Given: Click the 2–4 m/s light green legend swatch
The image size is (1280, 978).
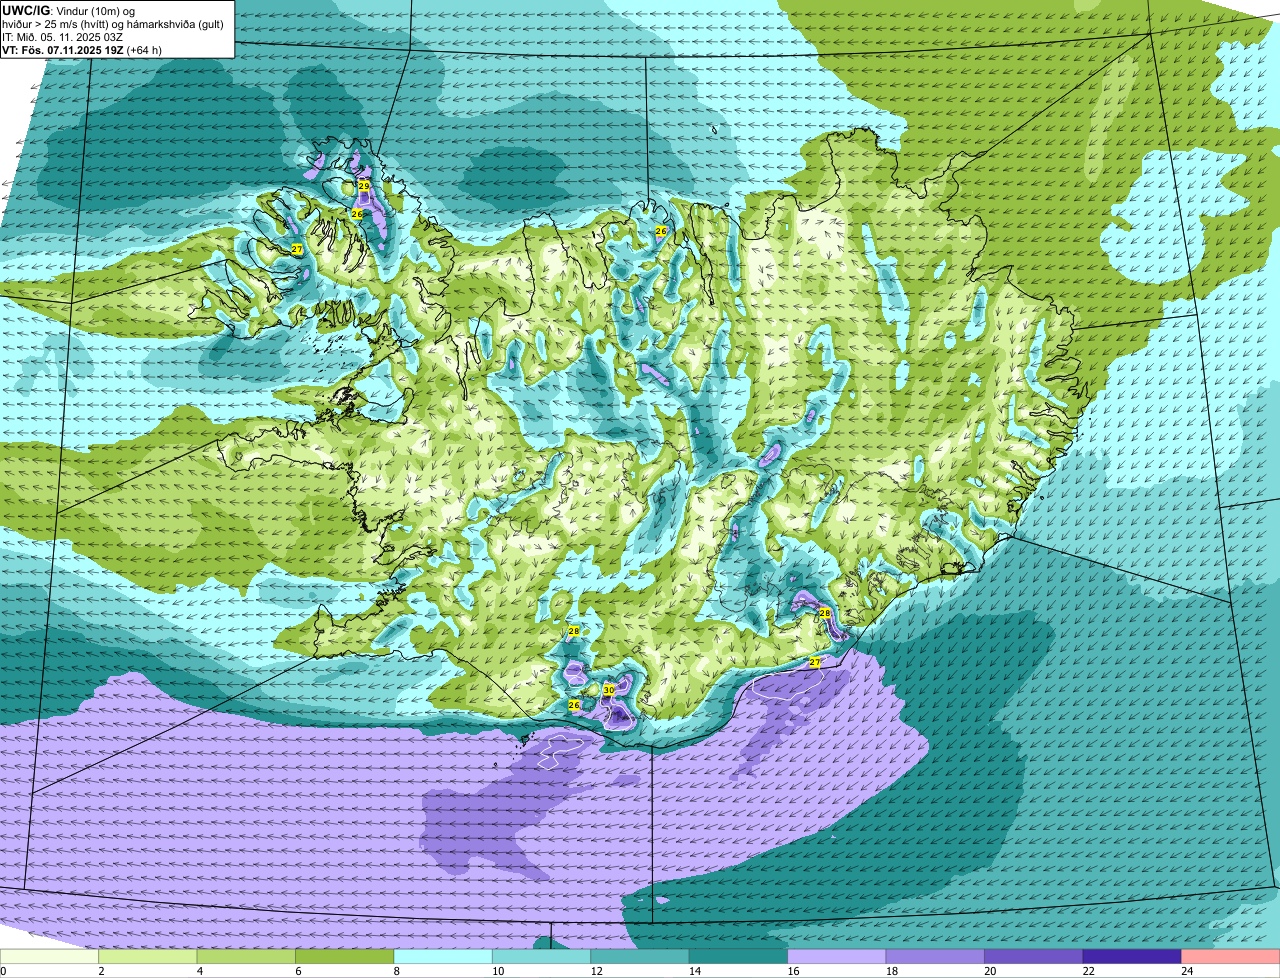Looking at the screenshot, I should click(x=148, y=956).
